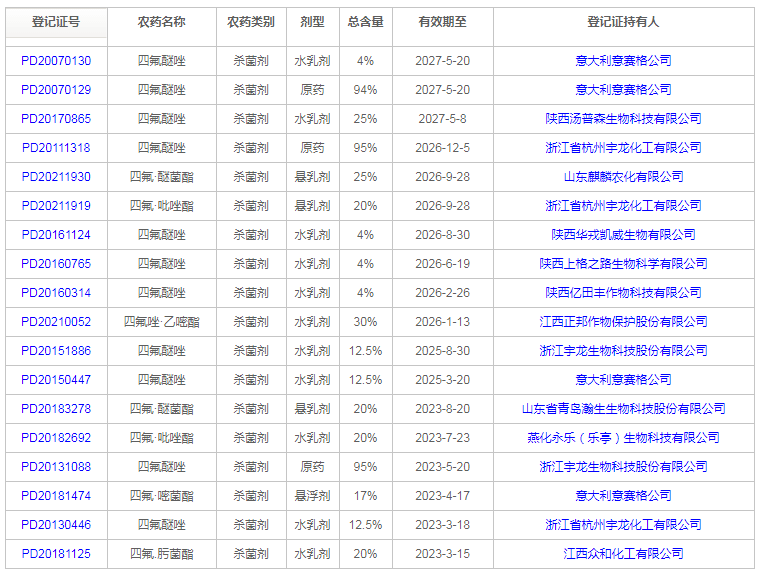Open 陕西华戎凯威生物有限公司 holder link
760x574 pixels.
pos(623,235)
